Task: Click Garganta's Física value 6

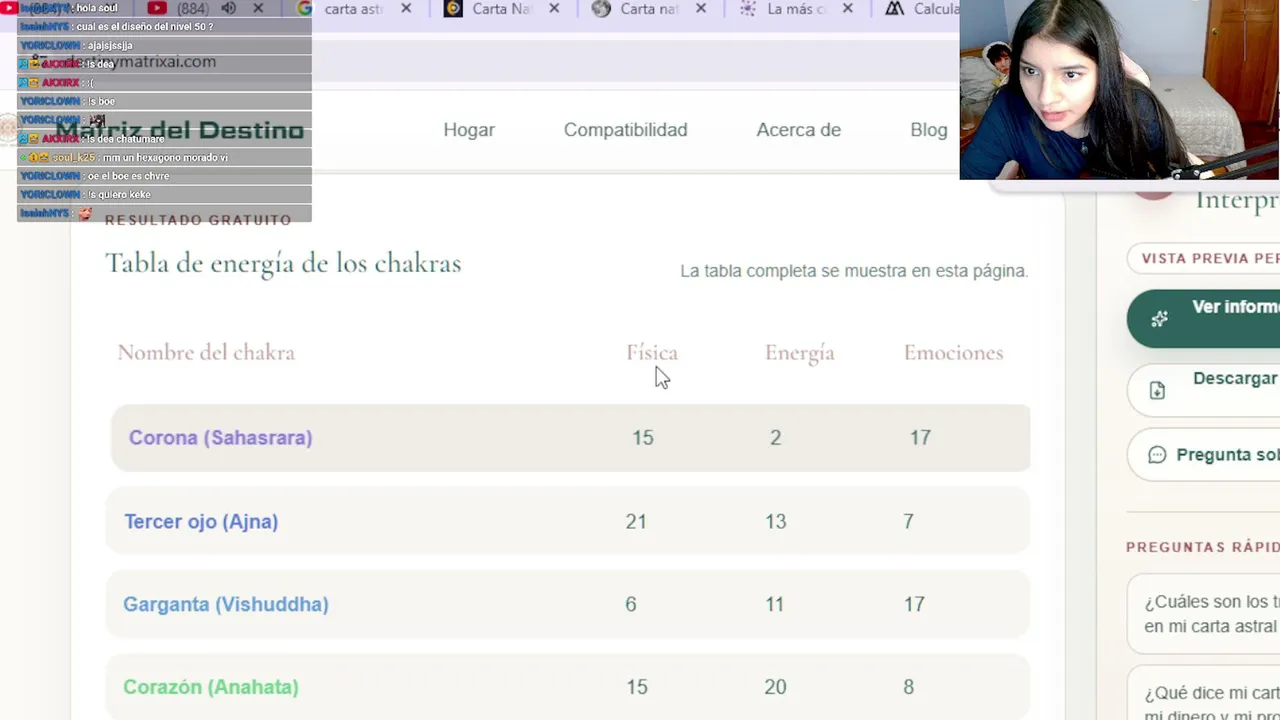Action: tap(630, 605)
